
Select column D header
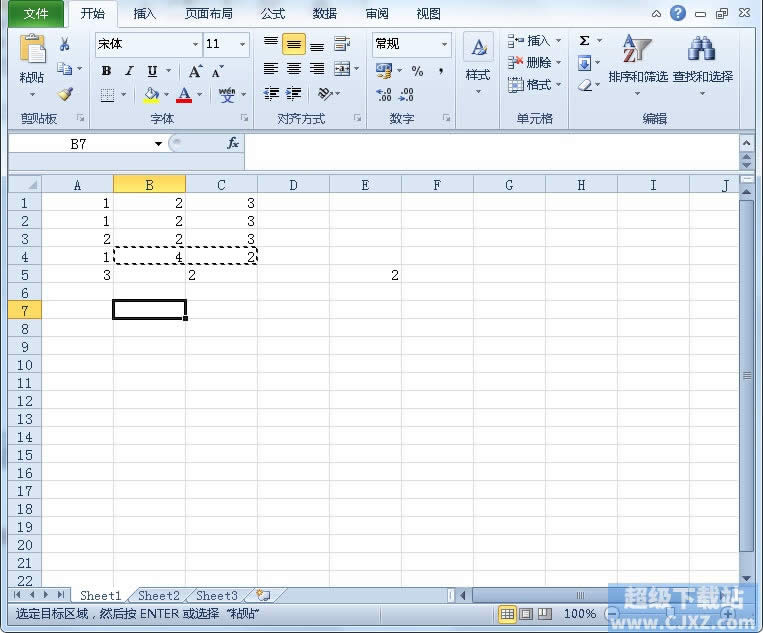click(293, 185)
